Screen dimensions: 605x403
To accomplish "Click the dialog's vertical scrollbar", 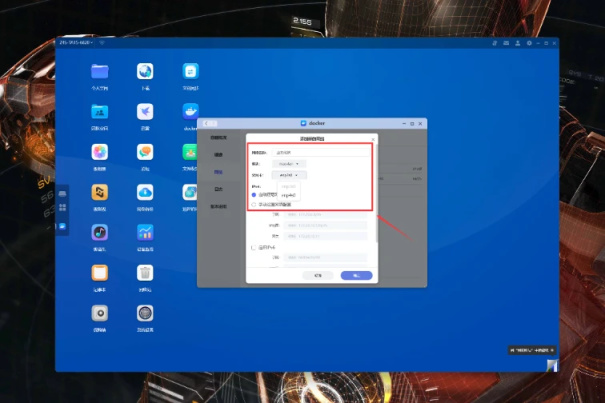I will click(x=376, y=193).
